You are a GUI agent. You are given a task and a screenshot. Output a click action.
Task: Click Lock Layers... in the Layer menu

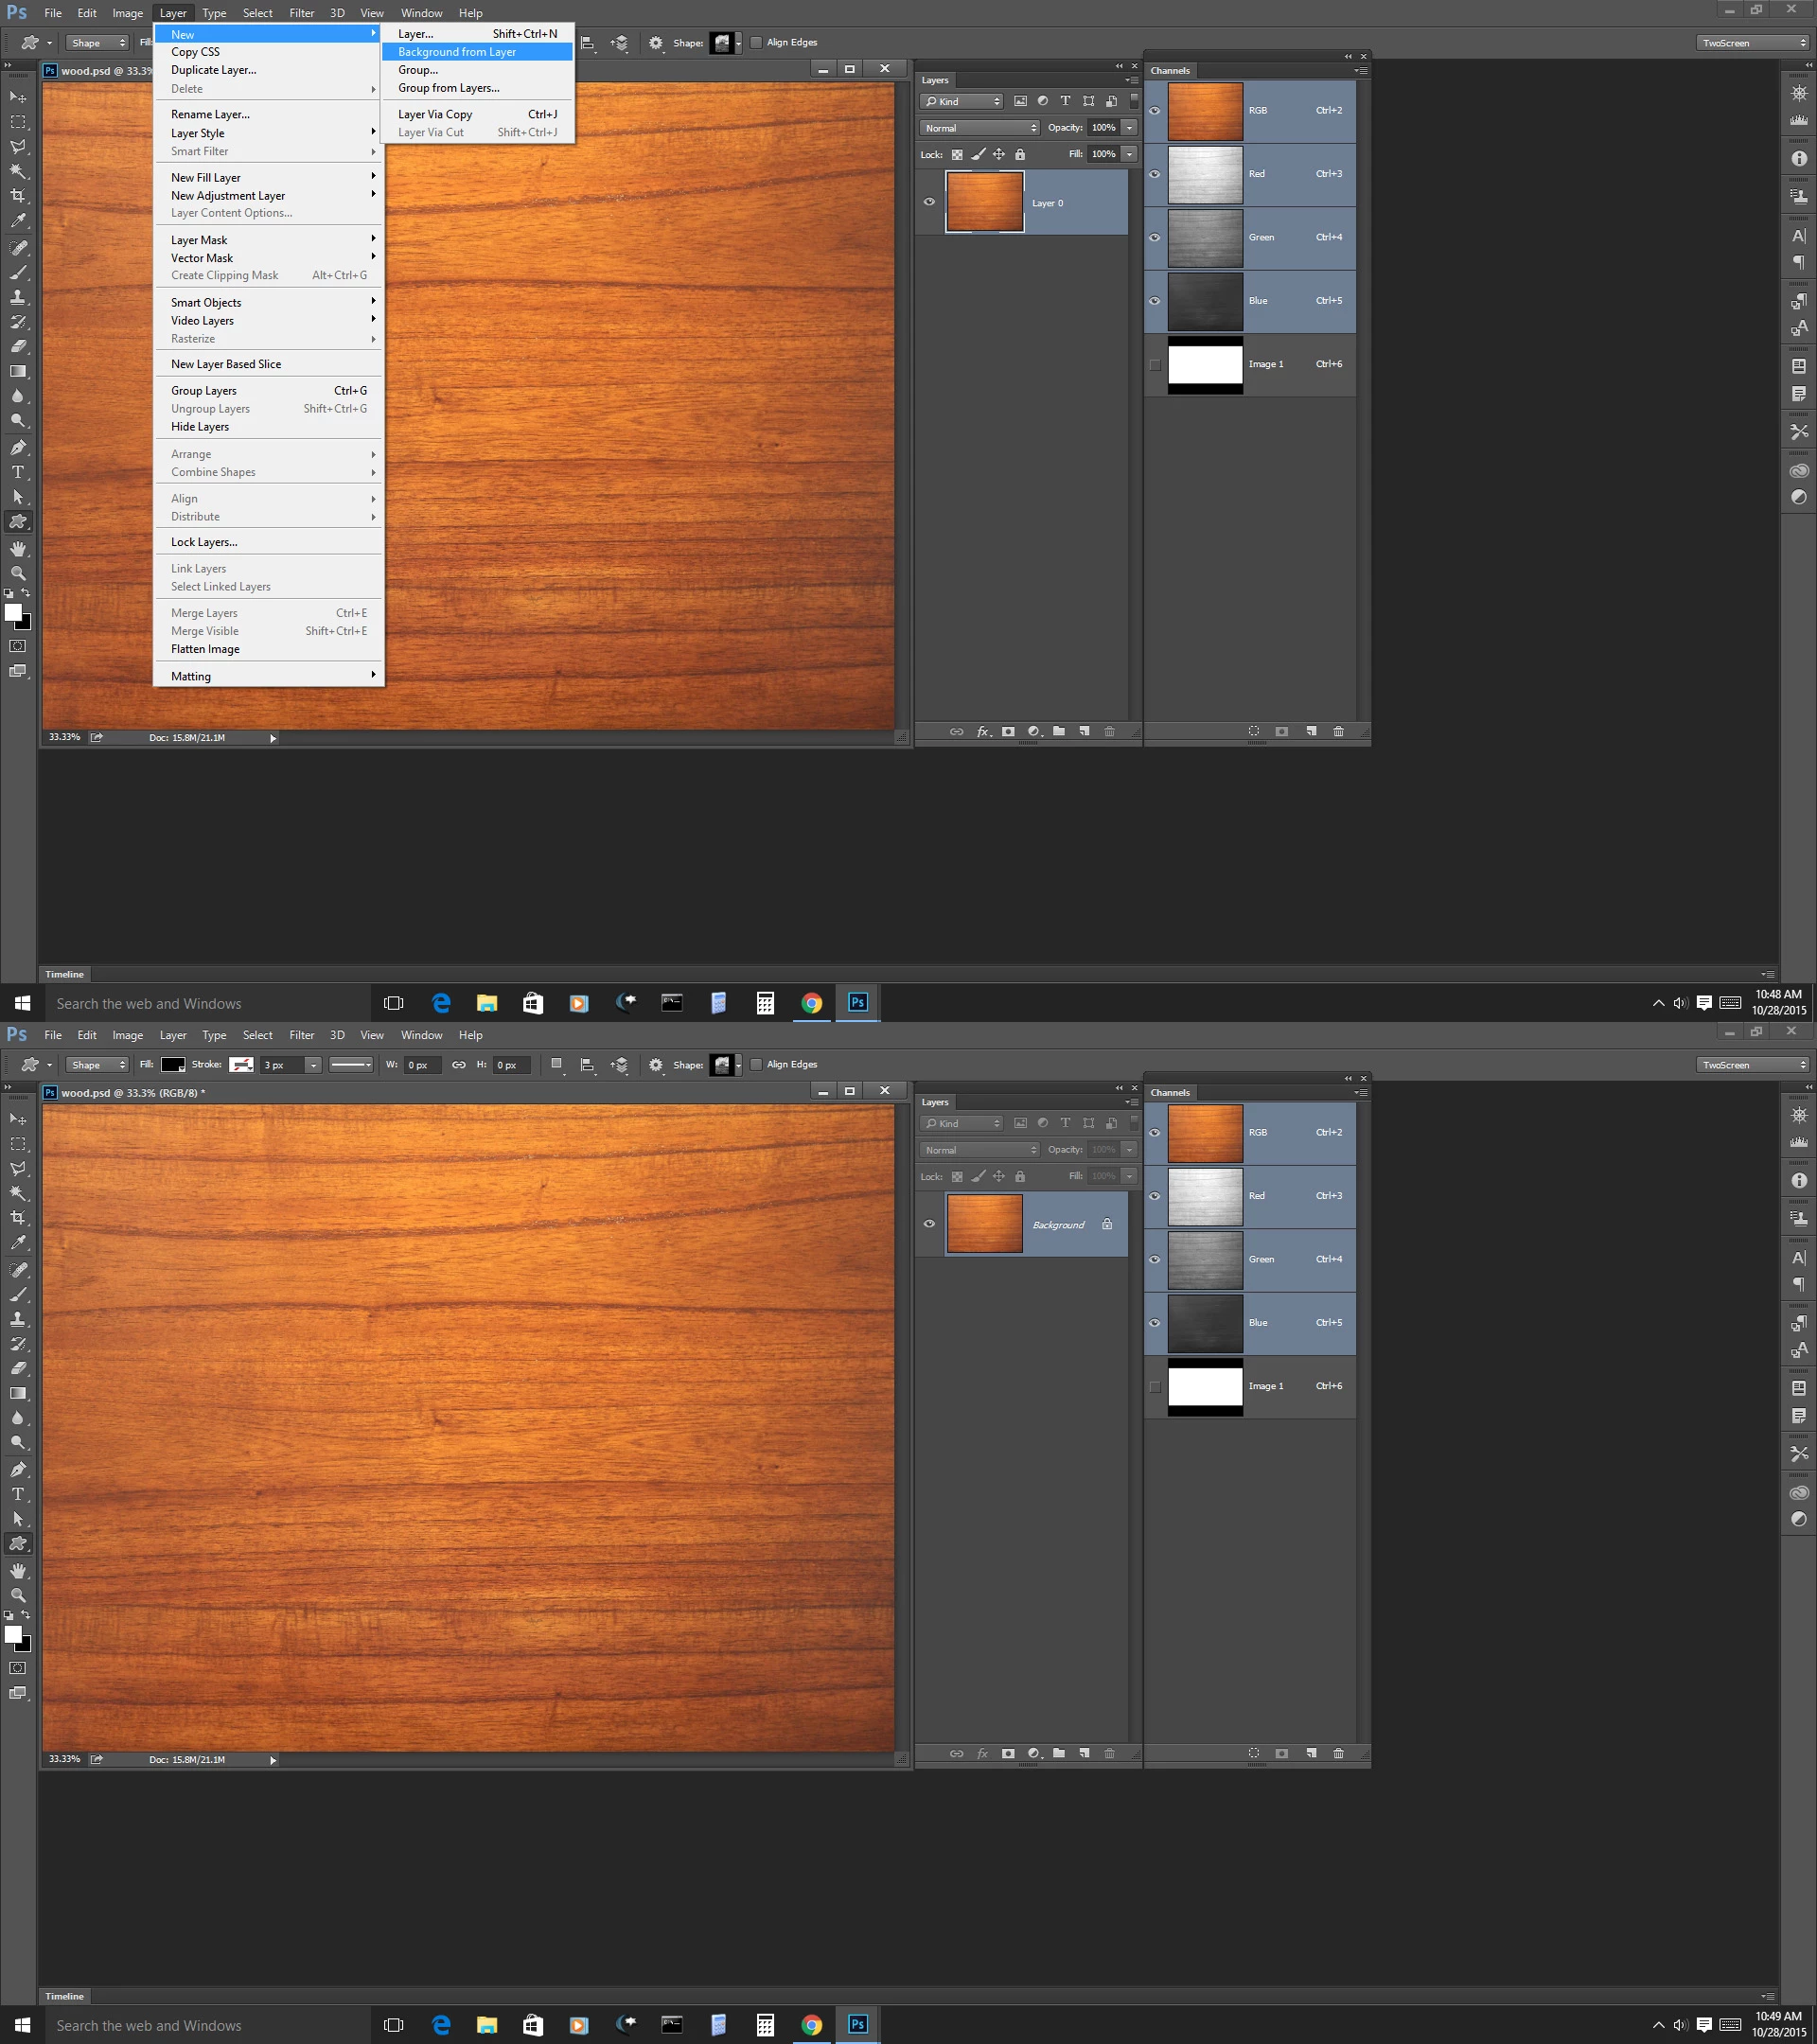point(204,542)
